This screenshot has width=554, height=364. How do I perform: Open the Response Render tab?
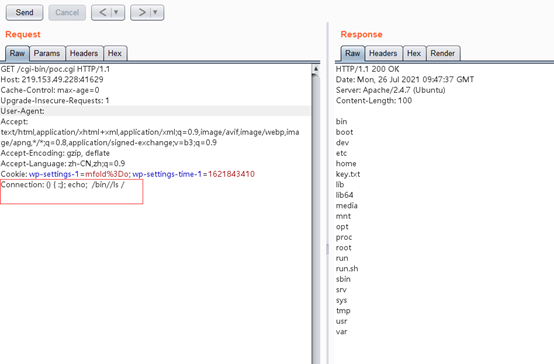tap(443, 53)
